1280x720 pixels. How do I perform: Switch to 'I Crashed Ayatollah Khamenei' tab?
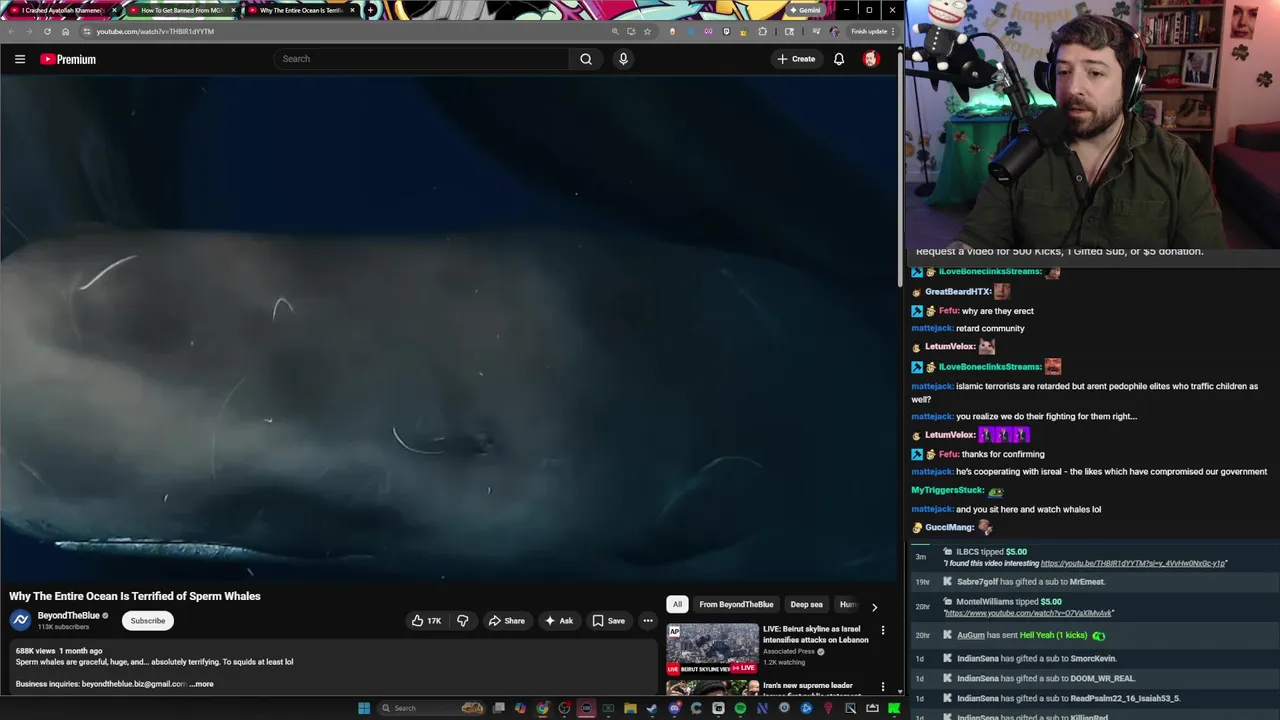(x=62, y=10)
